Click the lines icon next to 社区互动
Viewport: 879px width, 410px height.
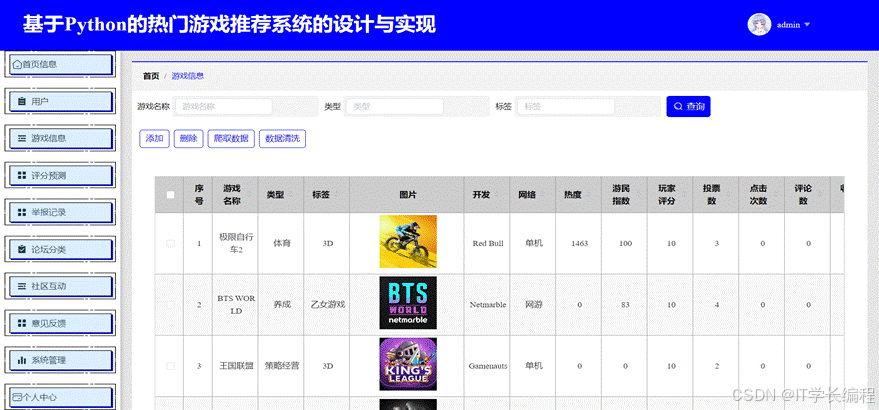tap(22, 286)
